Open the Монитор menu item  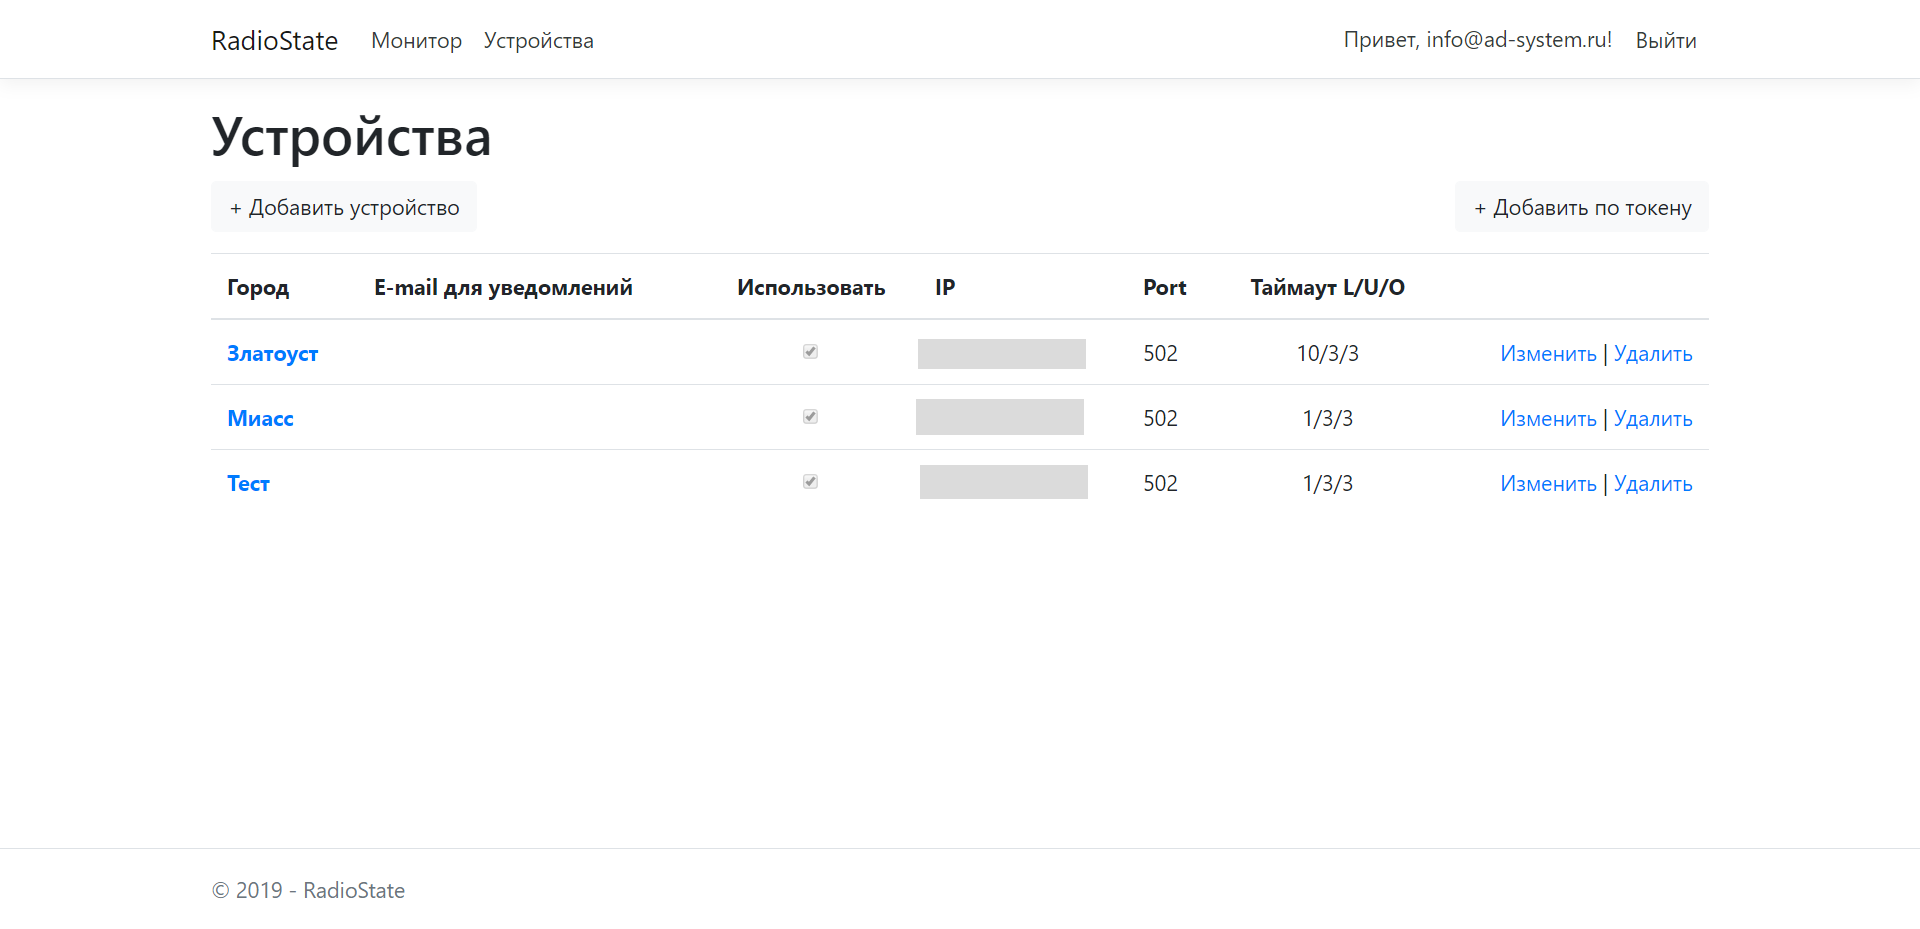click(416, 41)
